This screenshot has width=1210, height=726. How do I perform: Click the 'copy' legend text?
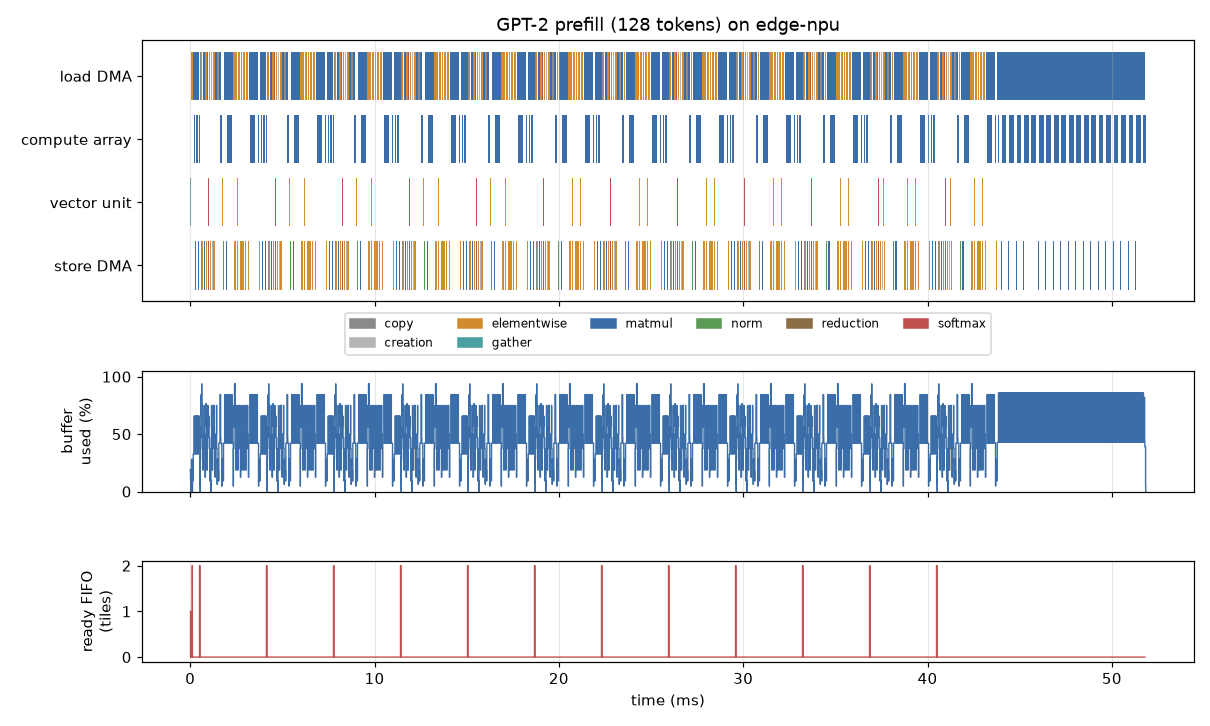[398, 324]
